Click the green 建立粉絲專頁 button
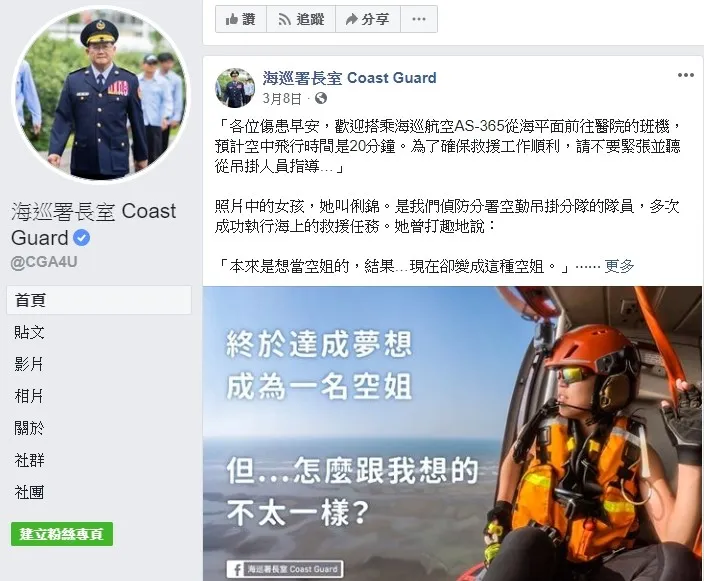704x581 pixels. 62,534
